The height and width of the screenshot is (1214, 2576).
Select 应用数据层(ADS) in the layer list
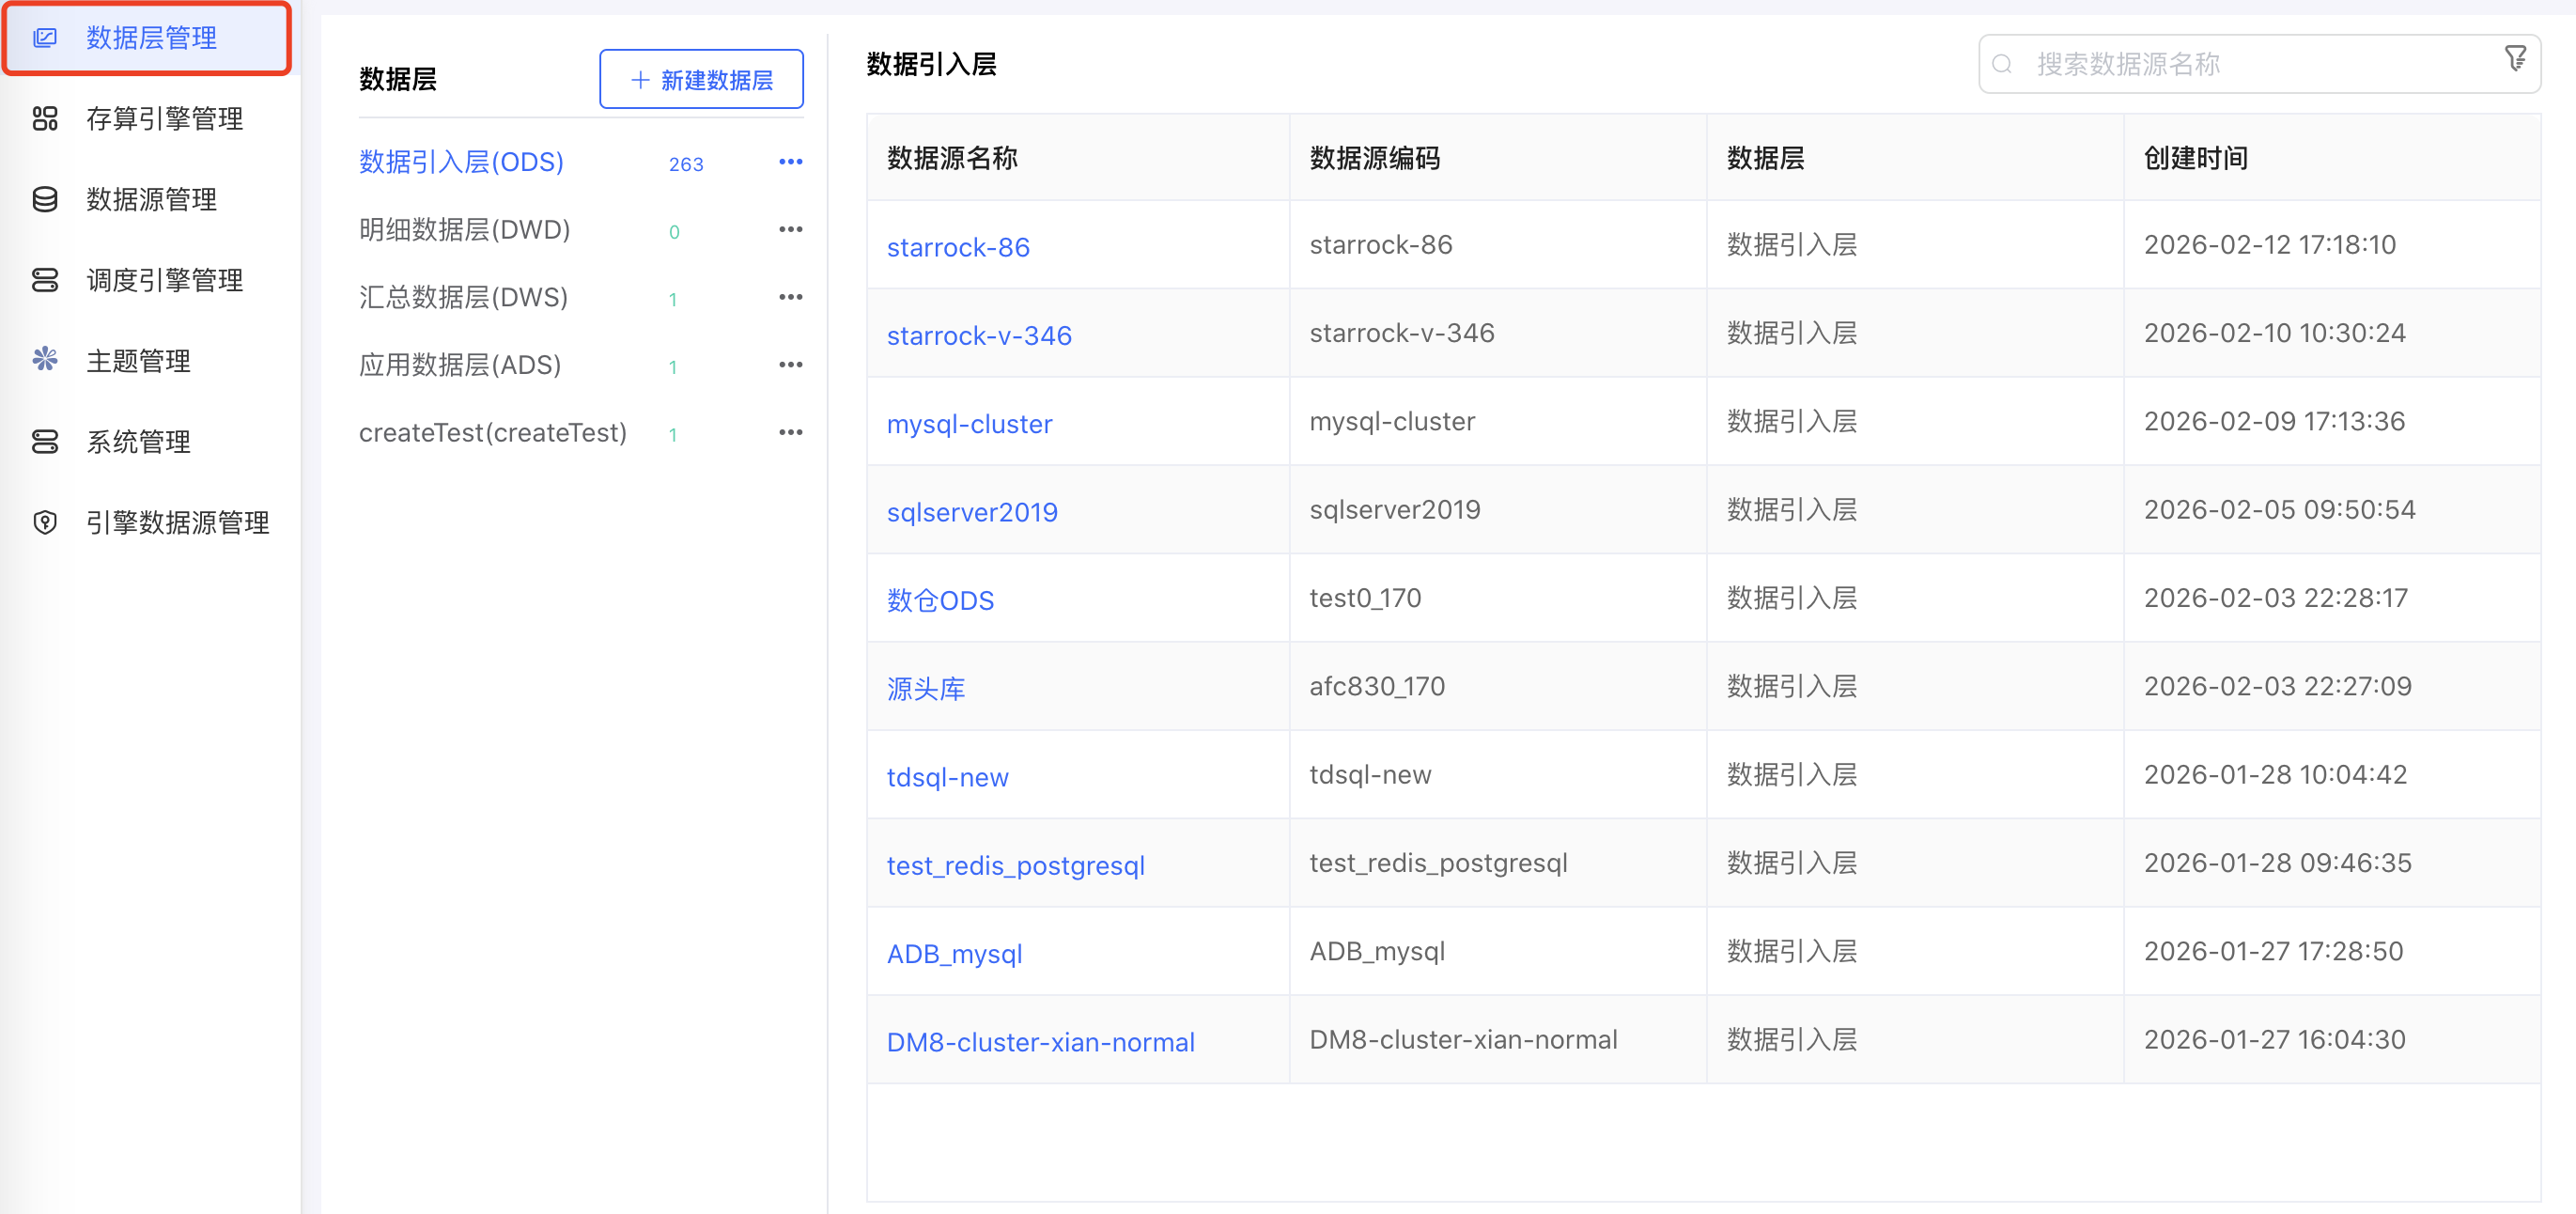point(460,364)
